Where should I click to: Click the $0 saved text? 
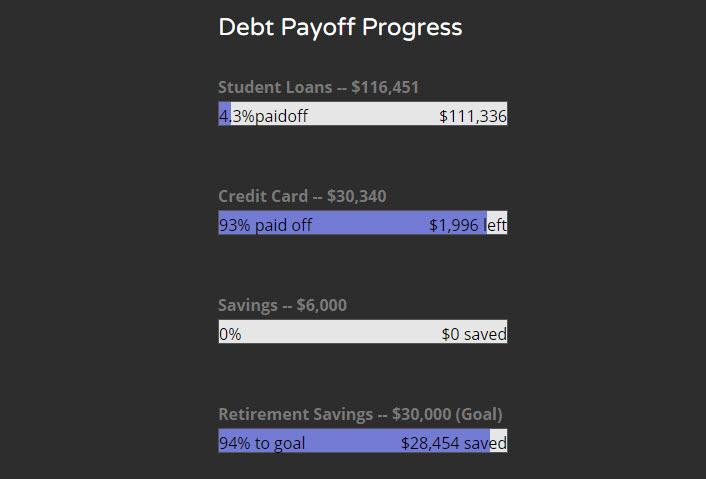(474, 334)
